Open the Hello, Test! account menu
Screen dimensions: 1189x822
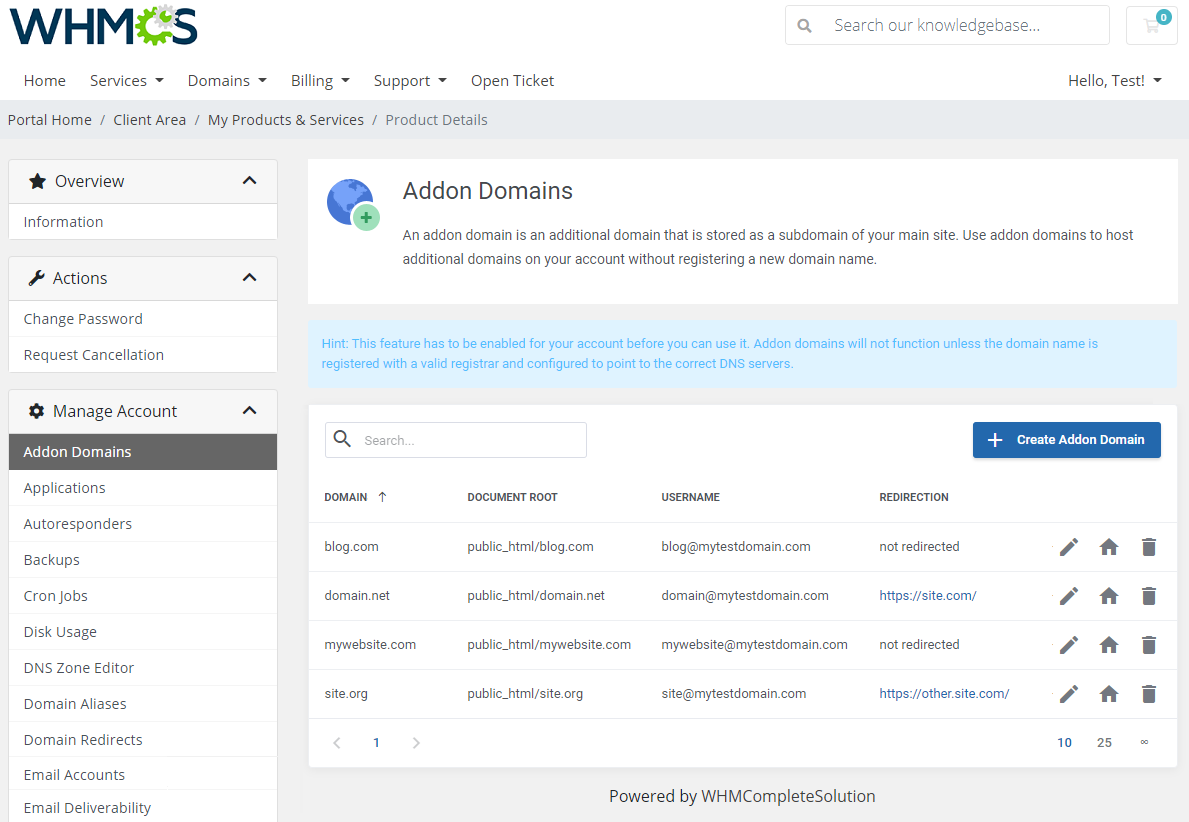coord(1113,80)
